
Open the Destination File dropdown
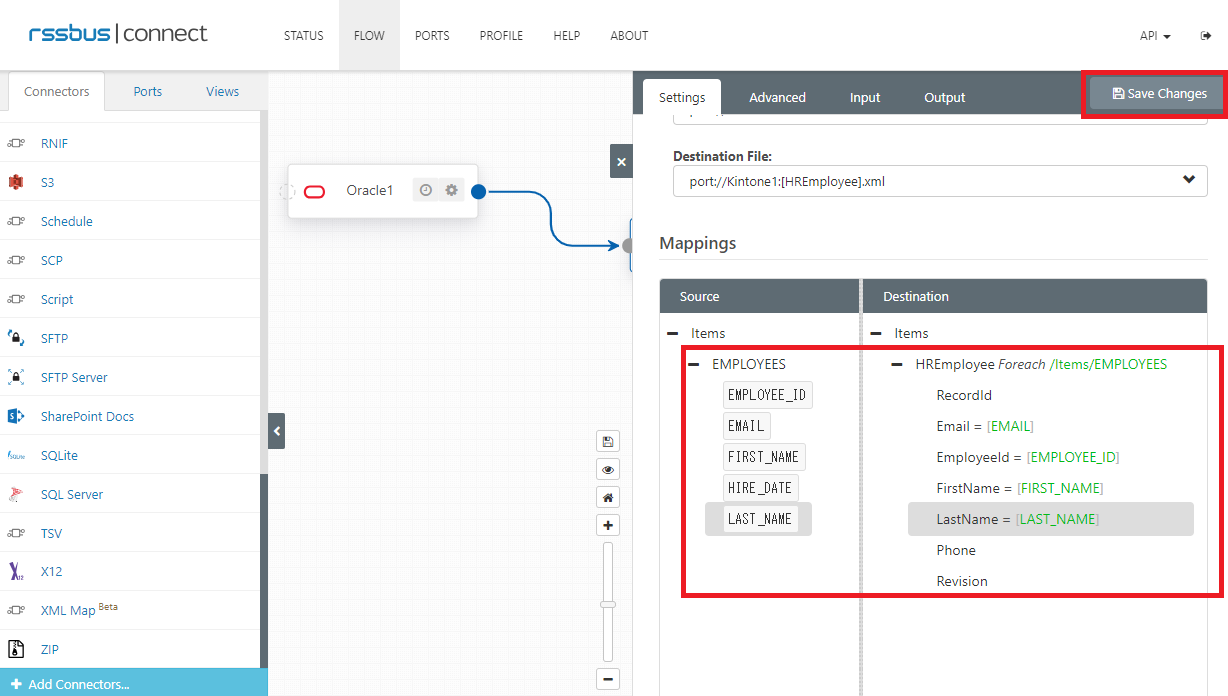1188,181
